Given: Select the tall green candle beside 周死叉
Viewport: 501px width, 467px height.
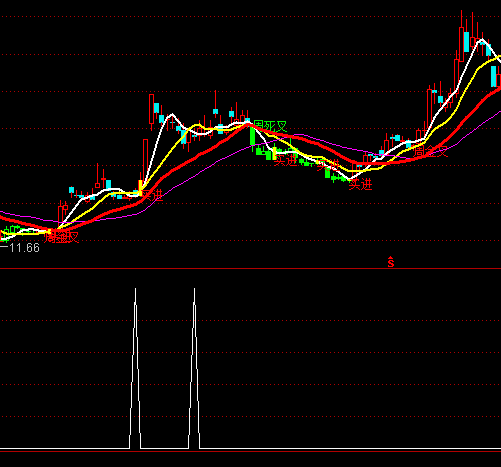Looking at the screenshot, I should coord(253,135).
